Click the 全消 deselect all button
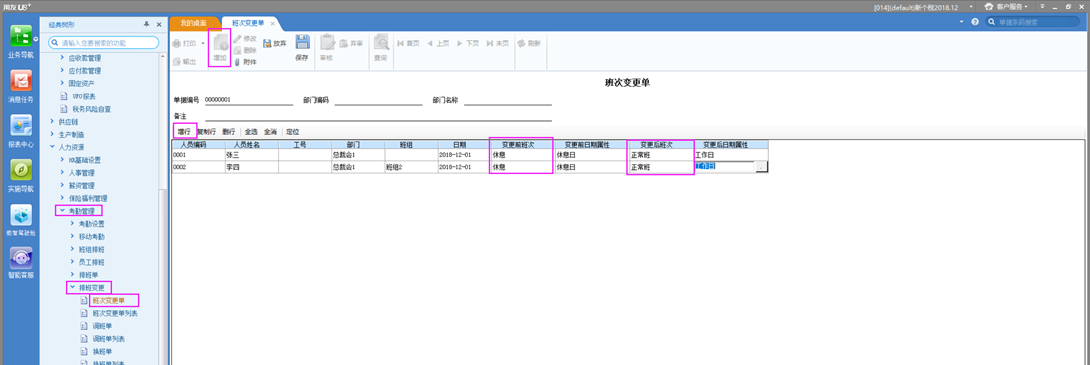 (x=270, y=131)
